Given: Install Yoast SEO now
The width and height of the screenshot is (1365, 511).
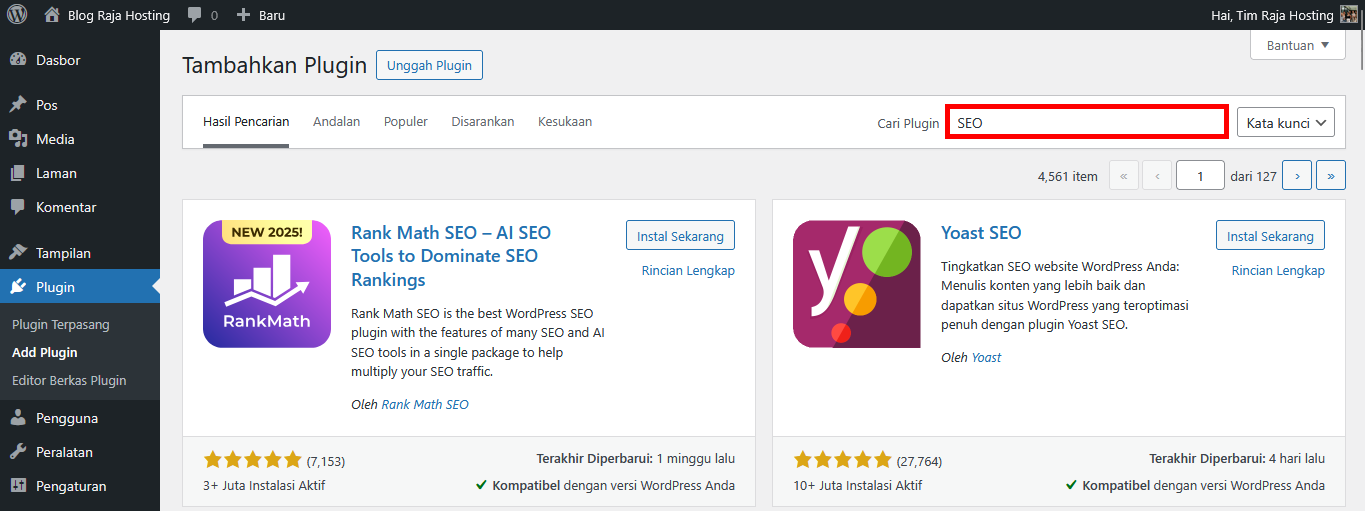Looking at the screenshot, I should click(x=1270, y=236).
